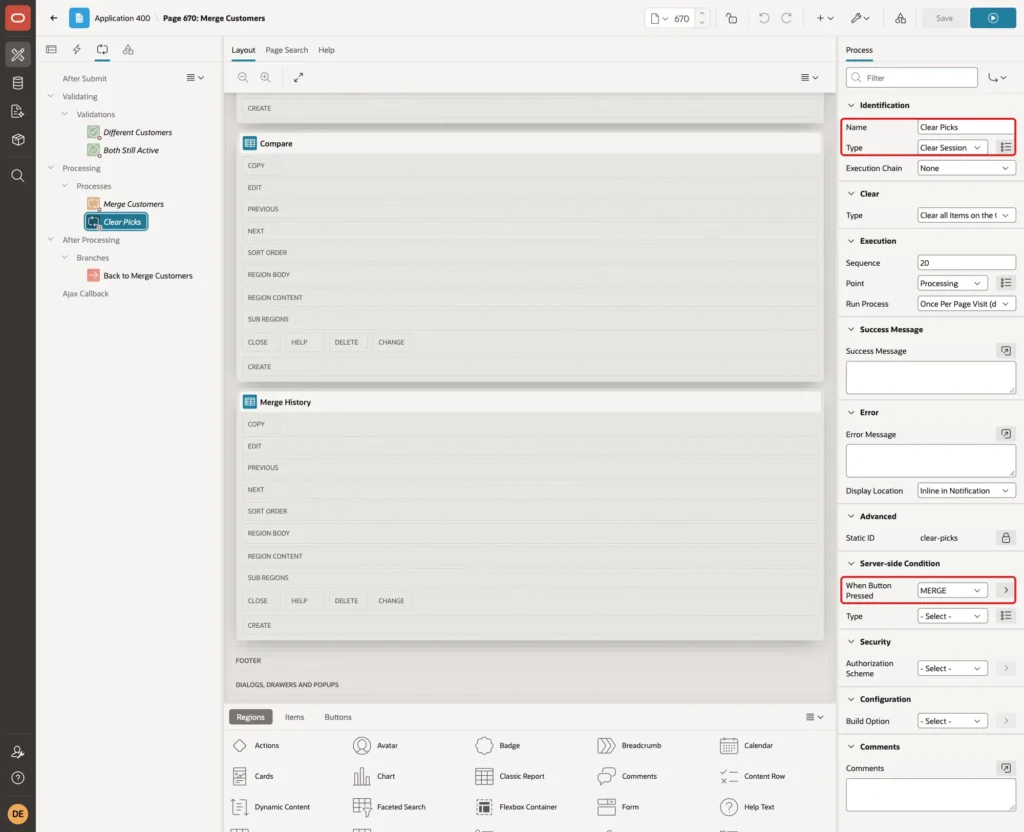Click the Save button

(944, 18)
